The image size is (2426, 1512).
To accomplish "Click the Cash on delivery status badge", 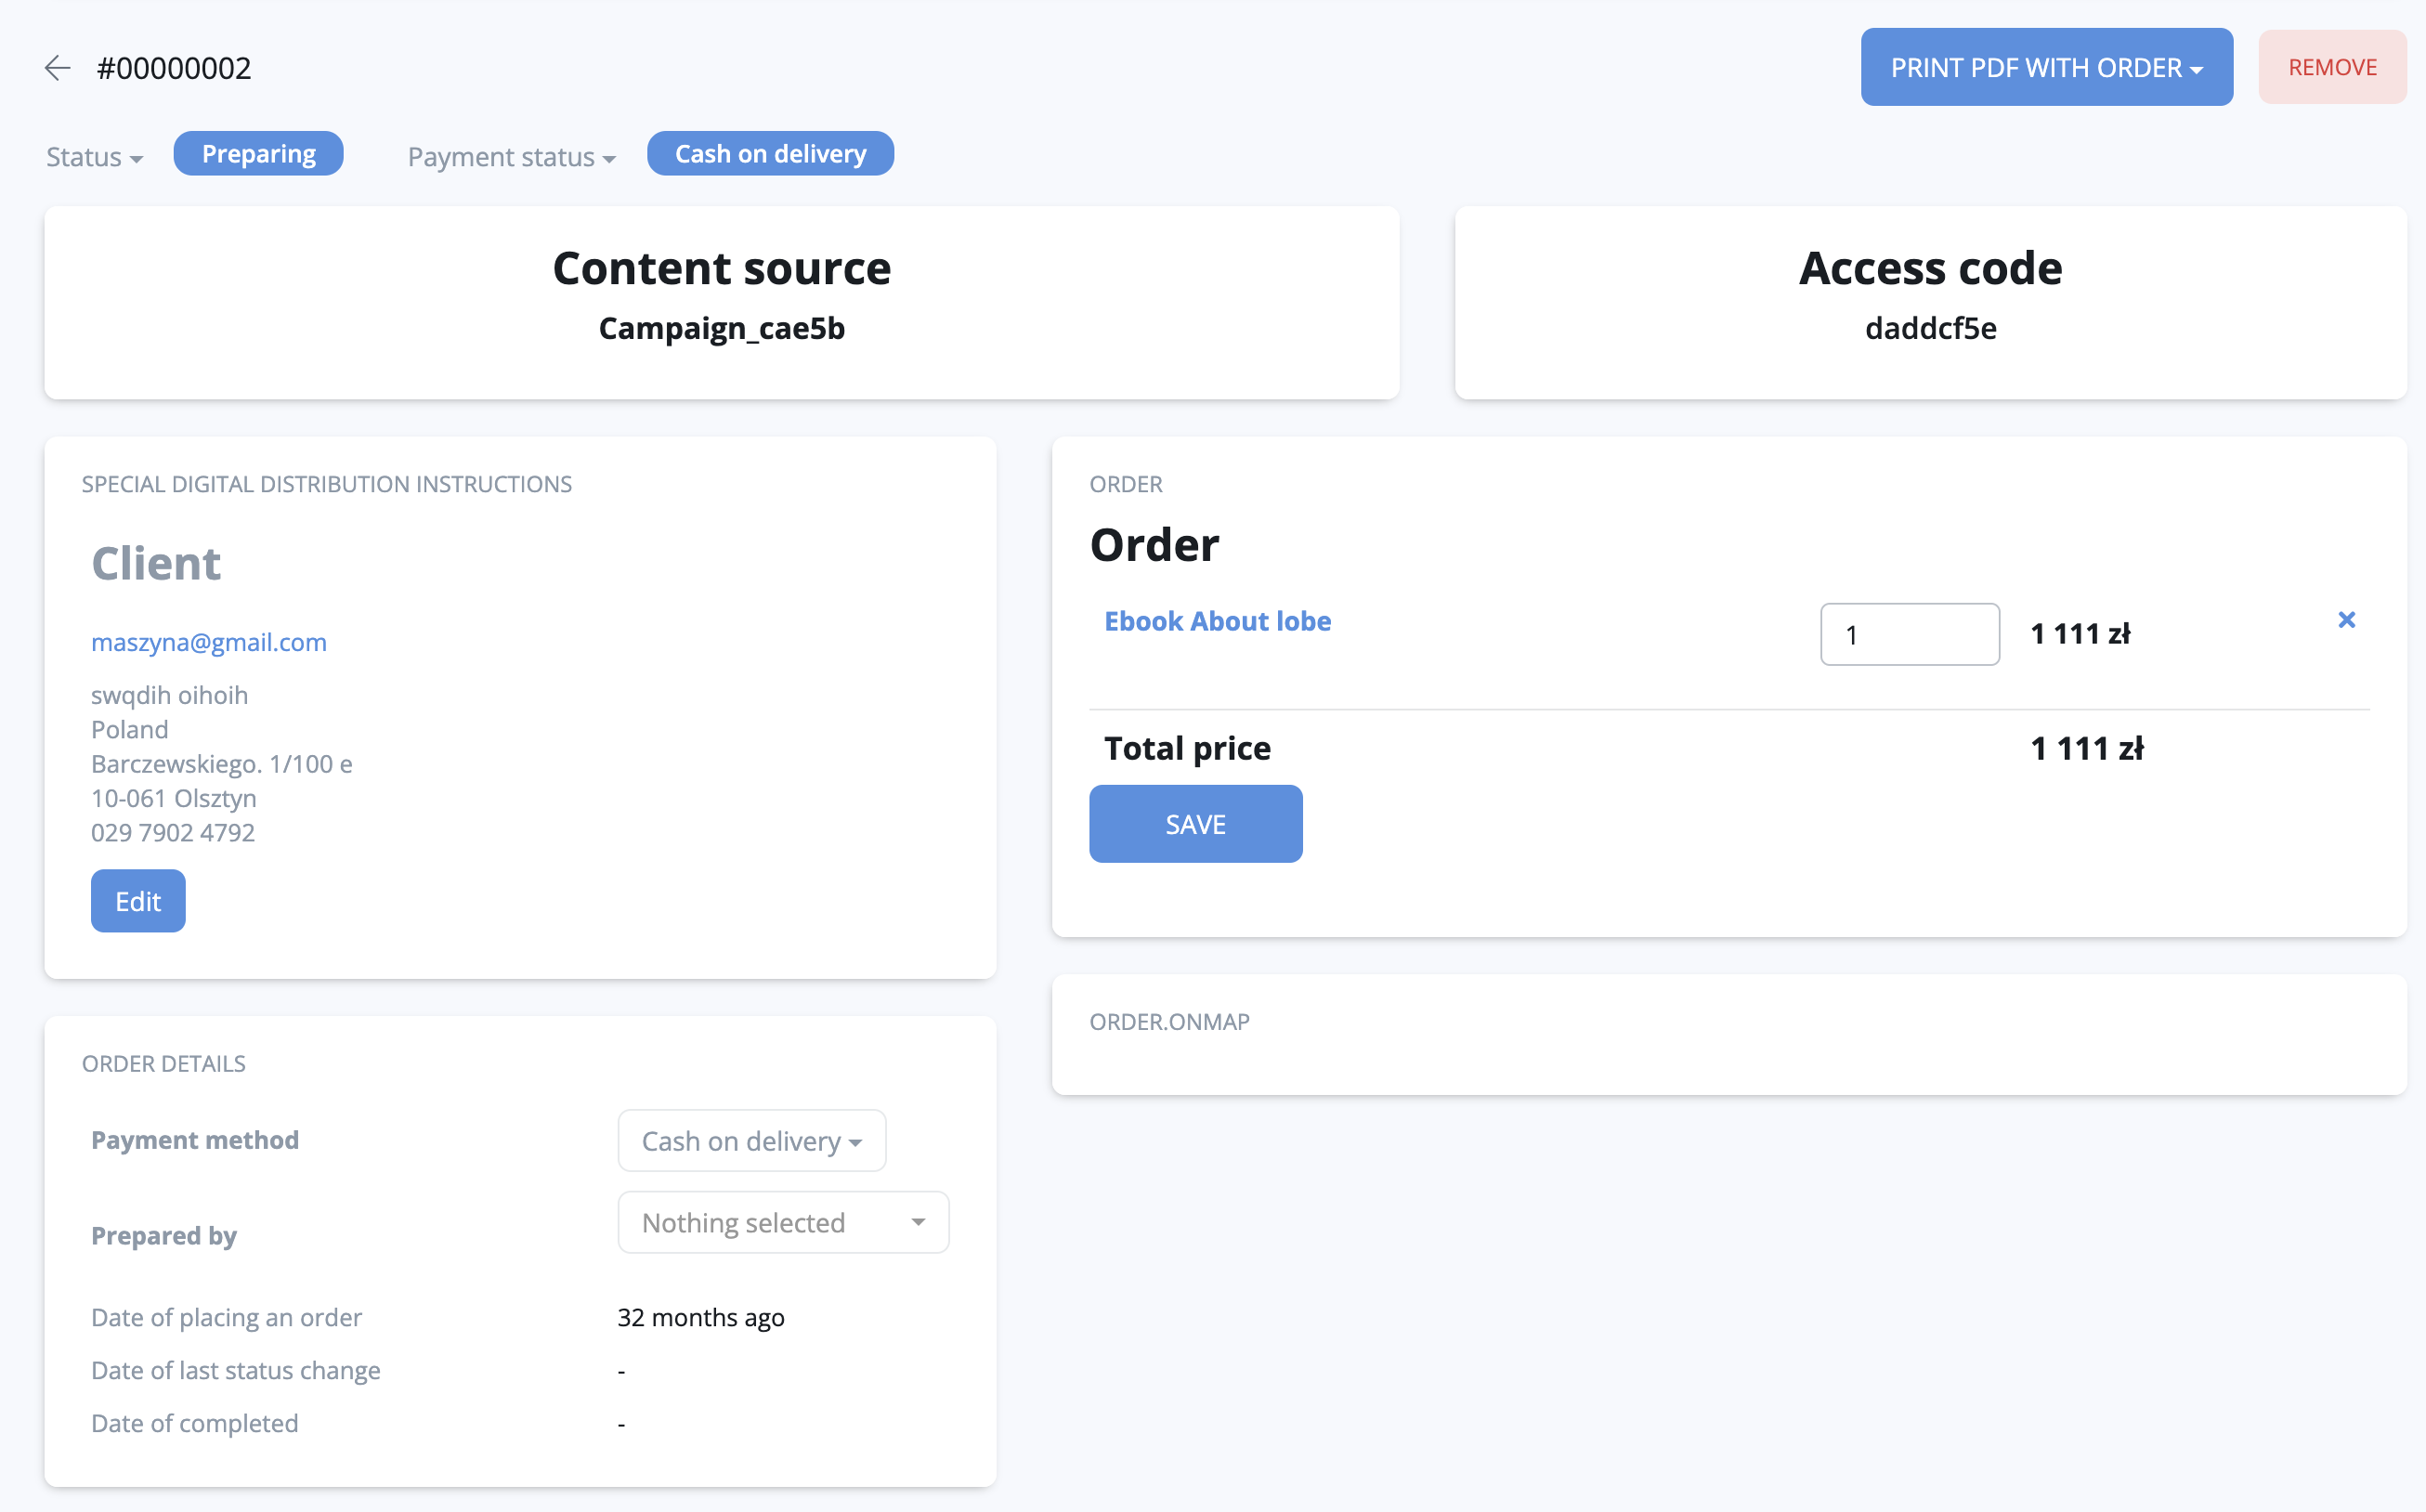I will pos(770,154).
